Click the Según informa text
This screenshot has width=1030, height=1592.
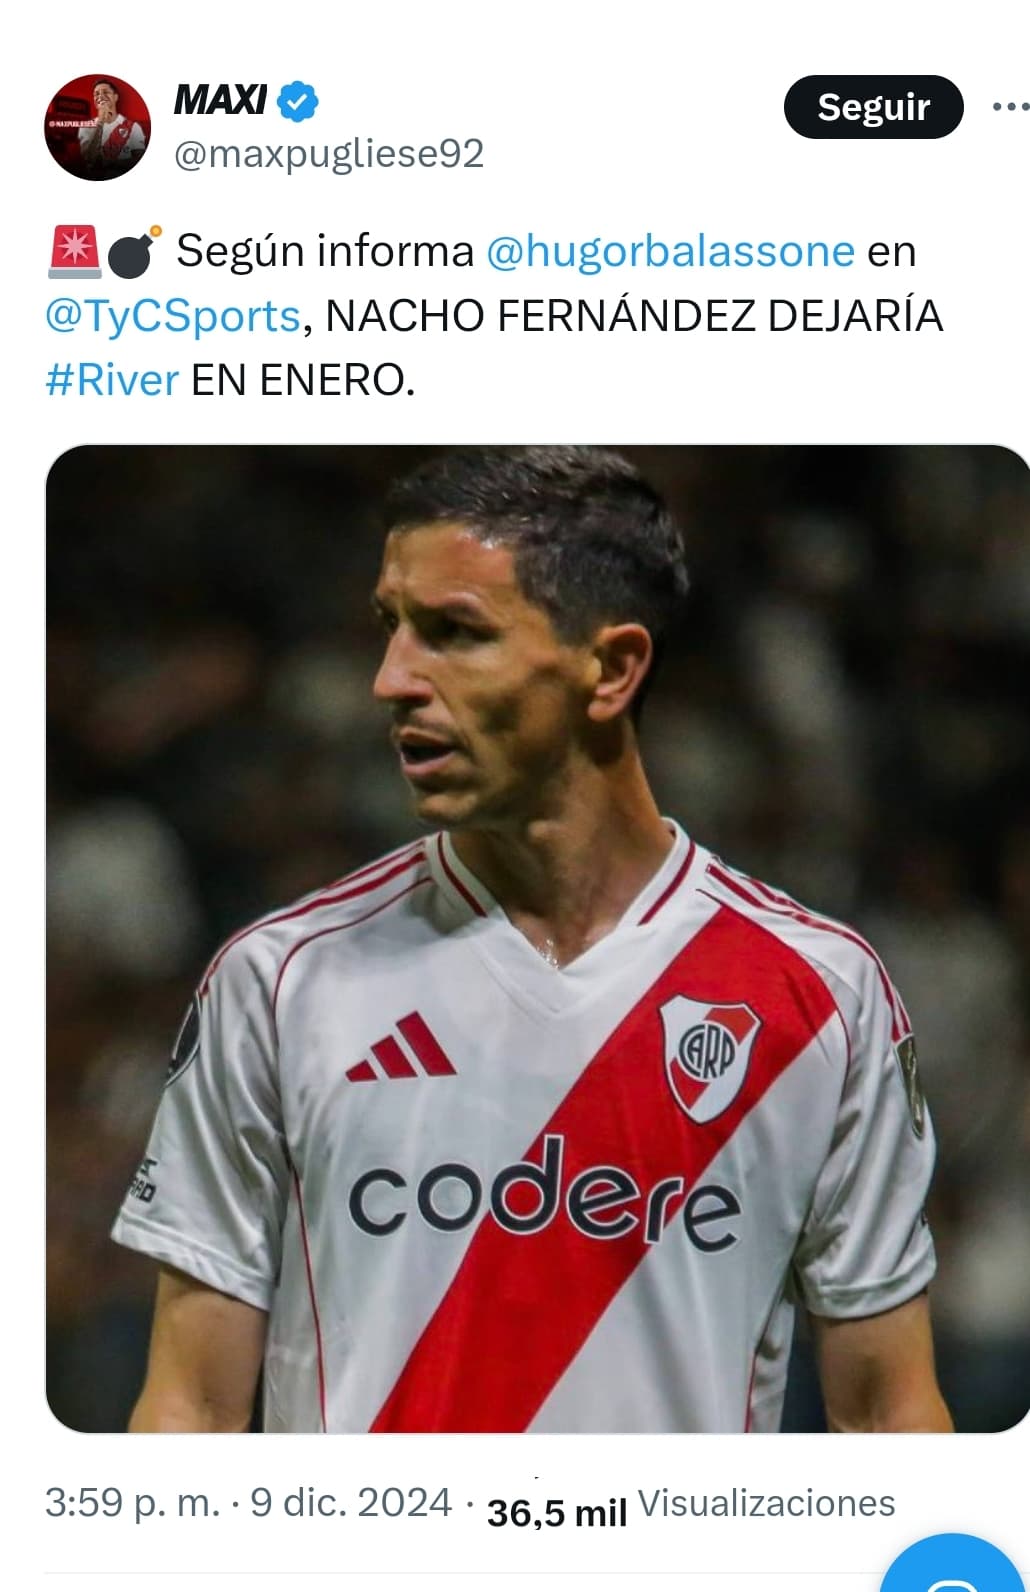click(325, 251)
